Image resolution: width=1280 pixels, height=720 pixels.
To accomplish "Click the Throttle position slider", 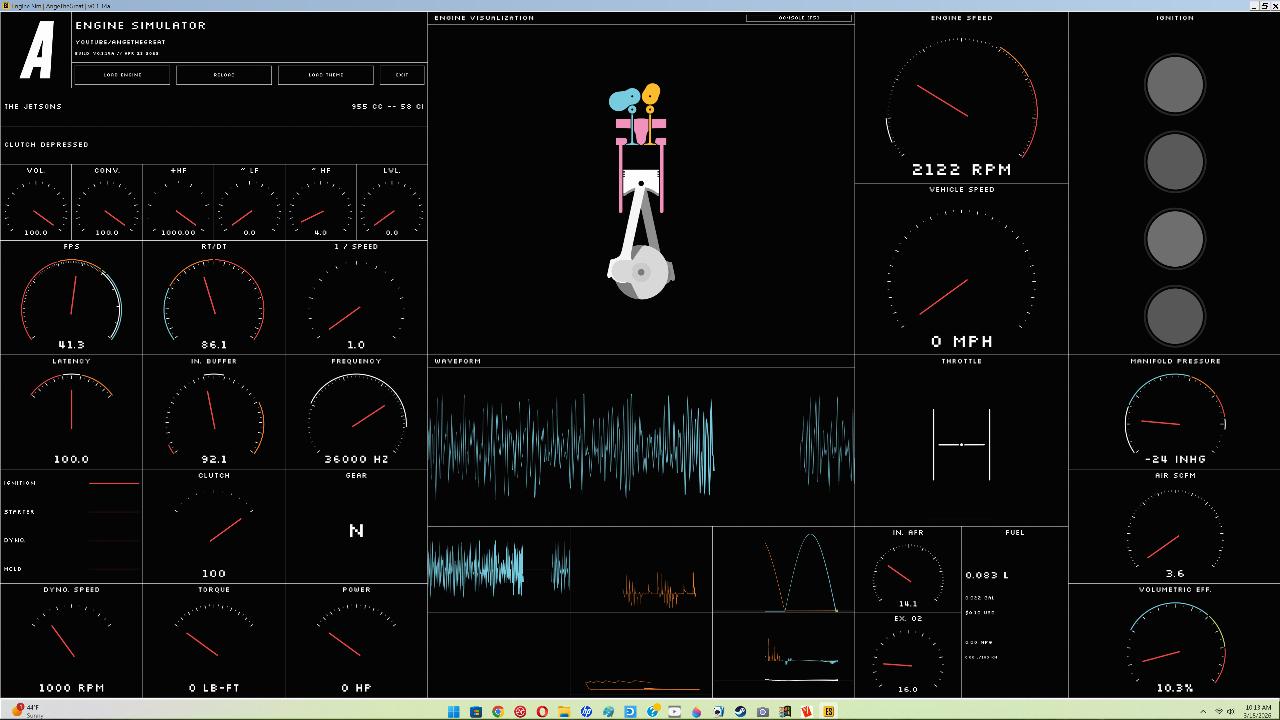I will click(961, 444).
